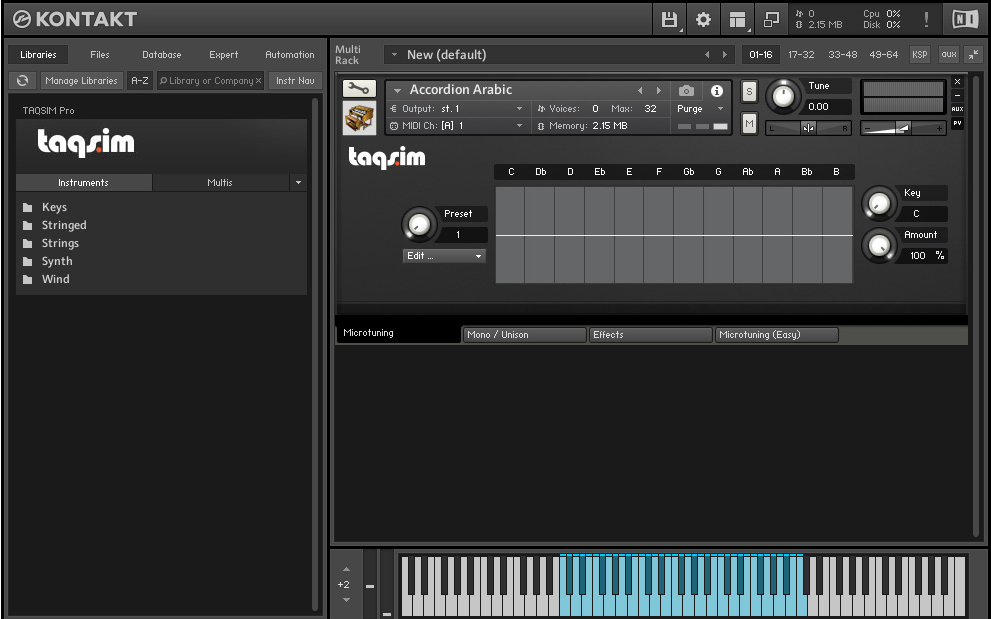The height and width of the screenshot is (619, 991).
Task: Remove the Accordion Arabic instrument
Action: 958,82
